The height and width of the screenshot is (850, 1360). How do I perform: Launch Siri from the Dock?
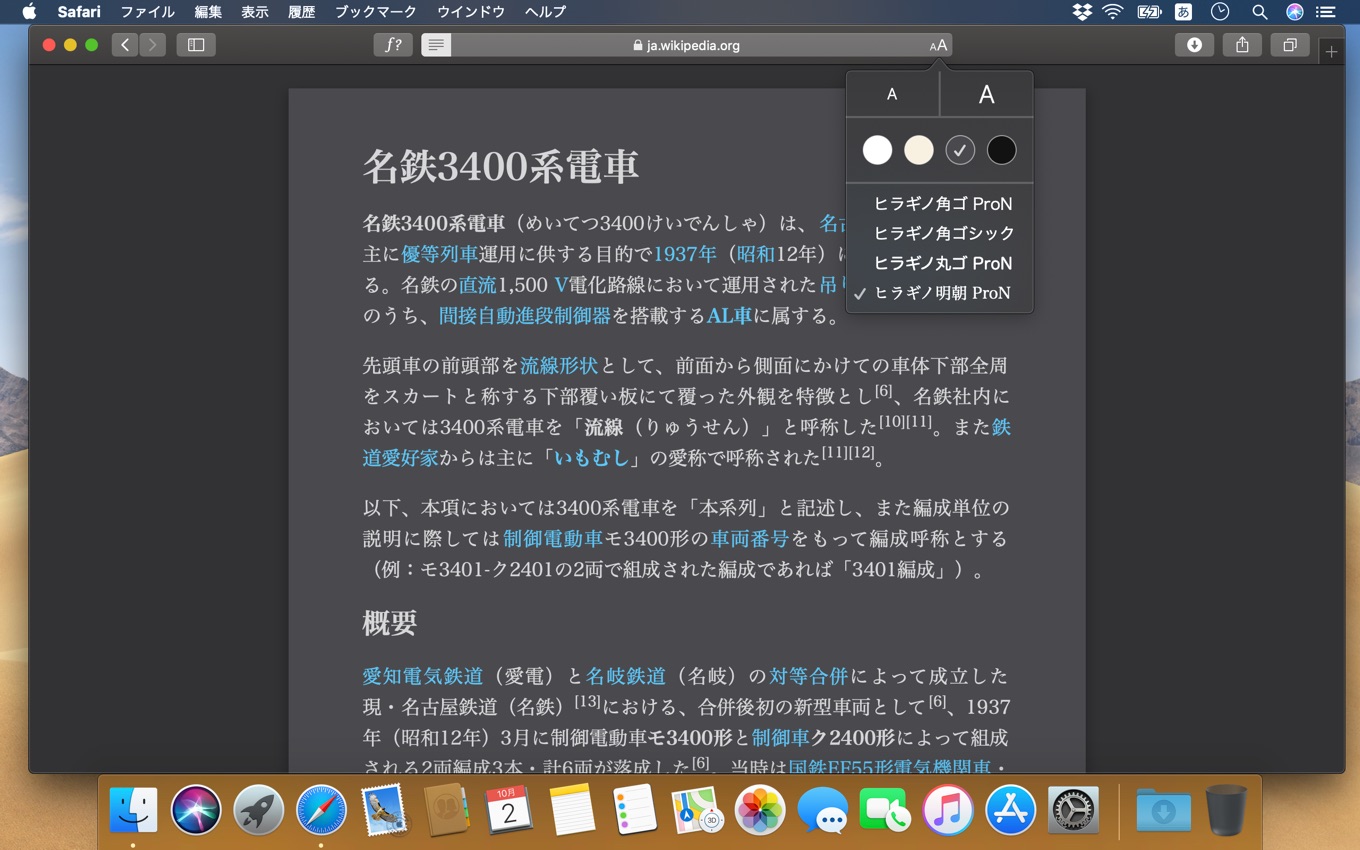196,810
